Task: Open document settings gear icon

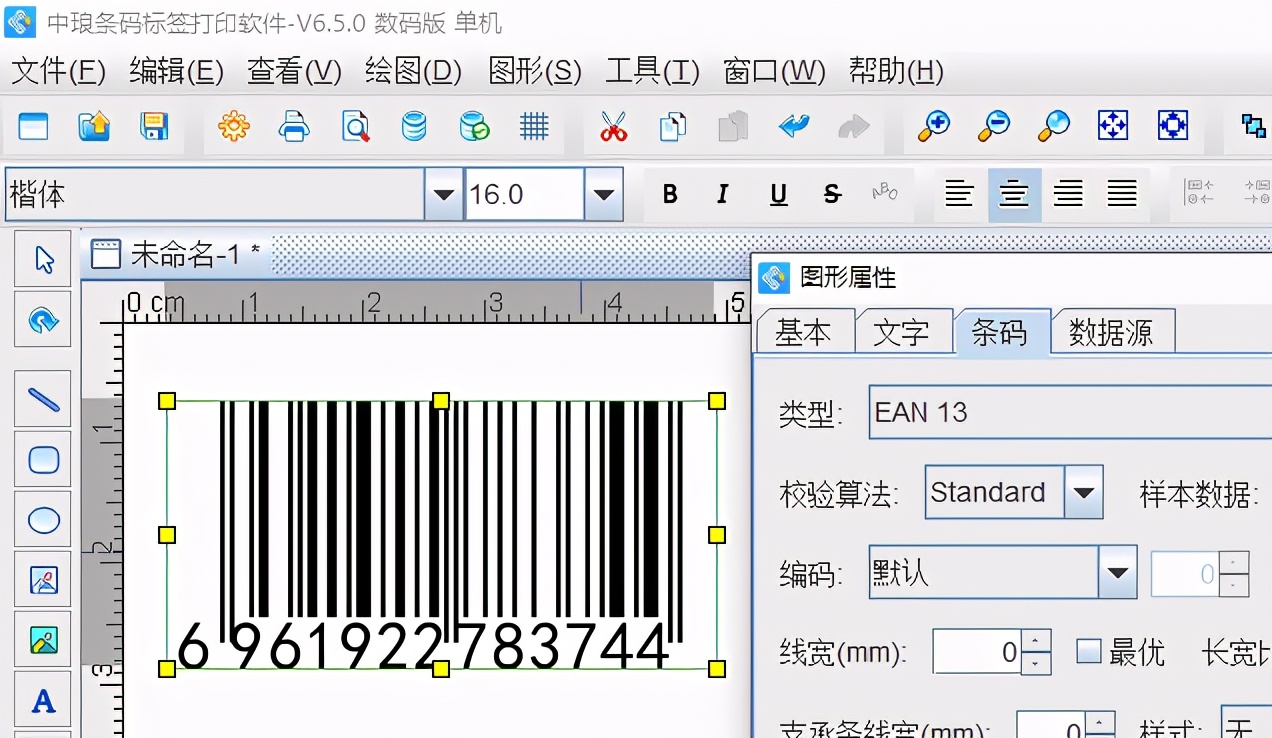Action: tap(233, 126)
